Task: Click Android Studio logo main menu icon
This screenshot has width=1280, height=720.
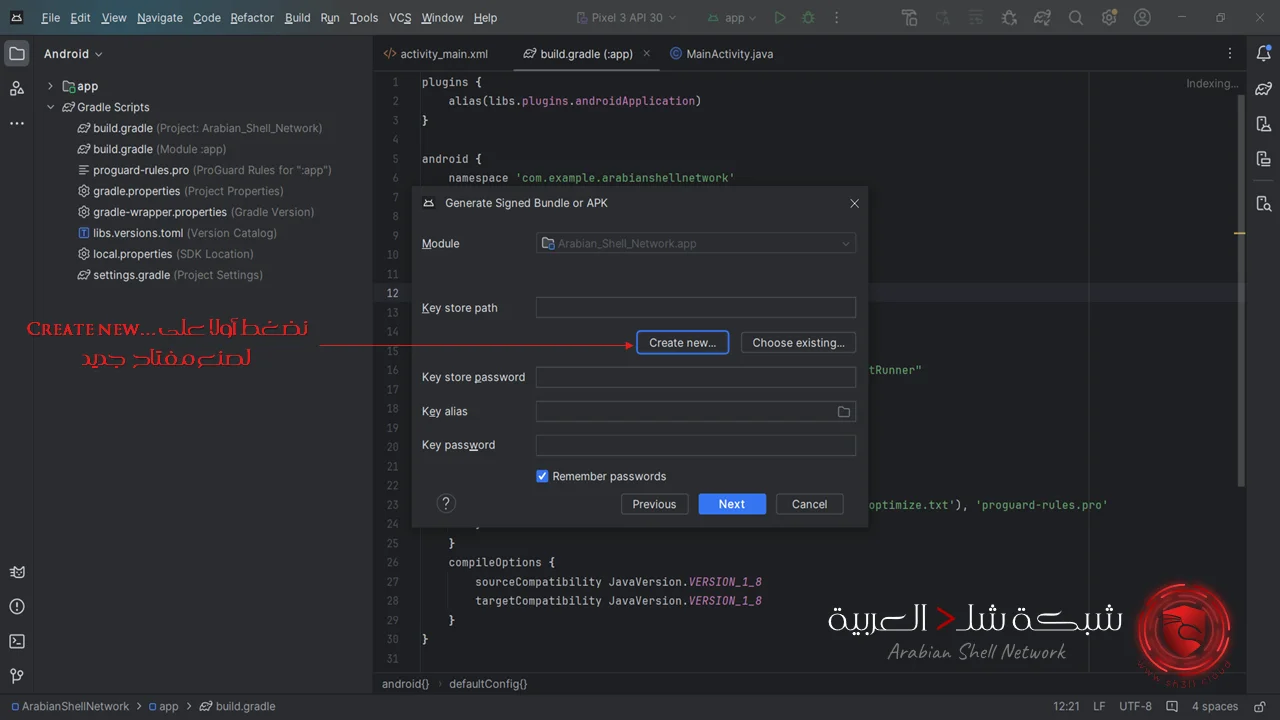Action: click(17, 18)
